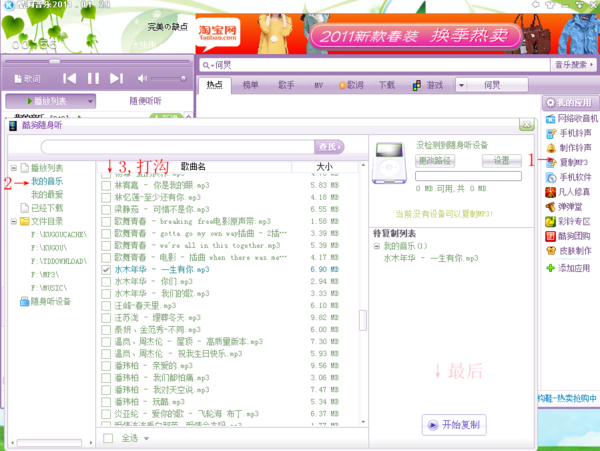This screenshot has height=451, width=600.
Task: Open 手机铃声 app
Action: tap(569, 133)
